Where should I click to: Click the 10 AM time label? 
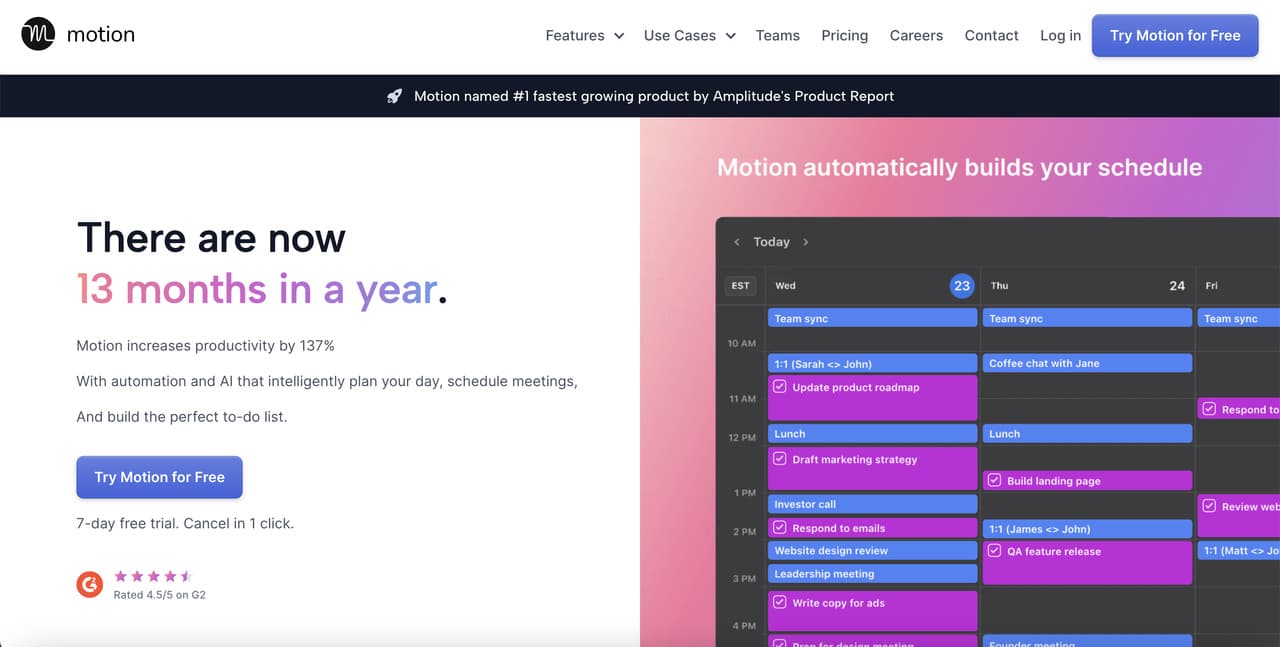[x=742, y=344]
